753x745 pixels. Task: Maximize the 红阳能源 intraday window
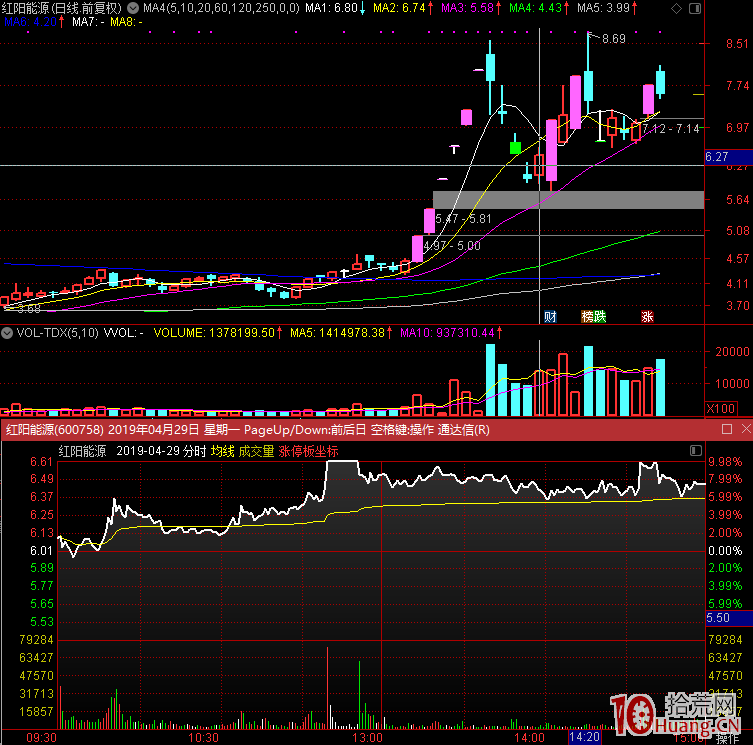point(727,429)
